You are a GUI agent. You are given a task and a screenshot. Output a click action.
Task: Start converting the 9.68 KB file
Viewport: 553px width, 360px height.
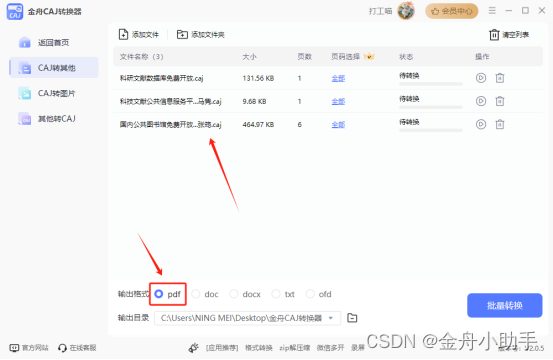pyautogui.click(x=481, y=101)
